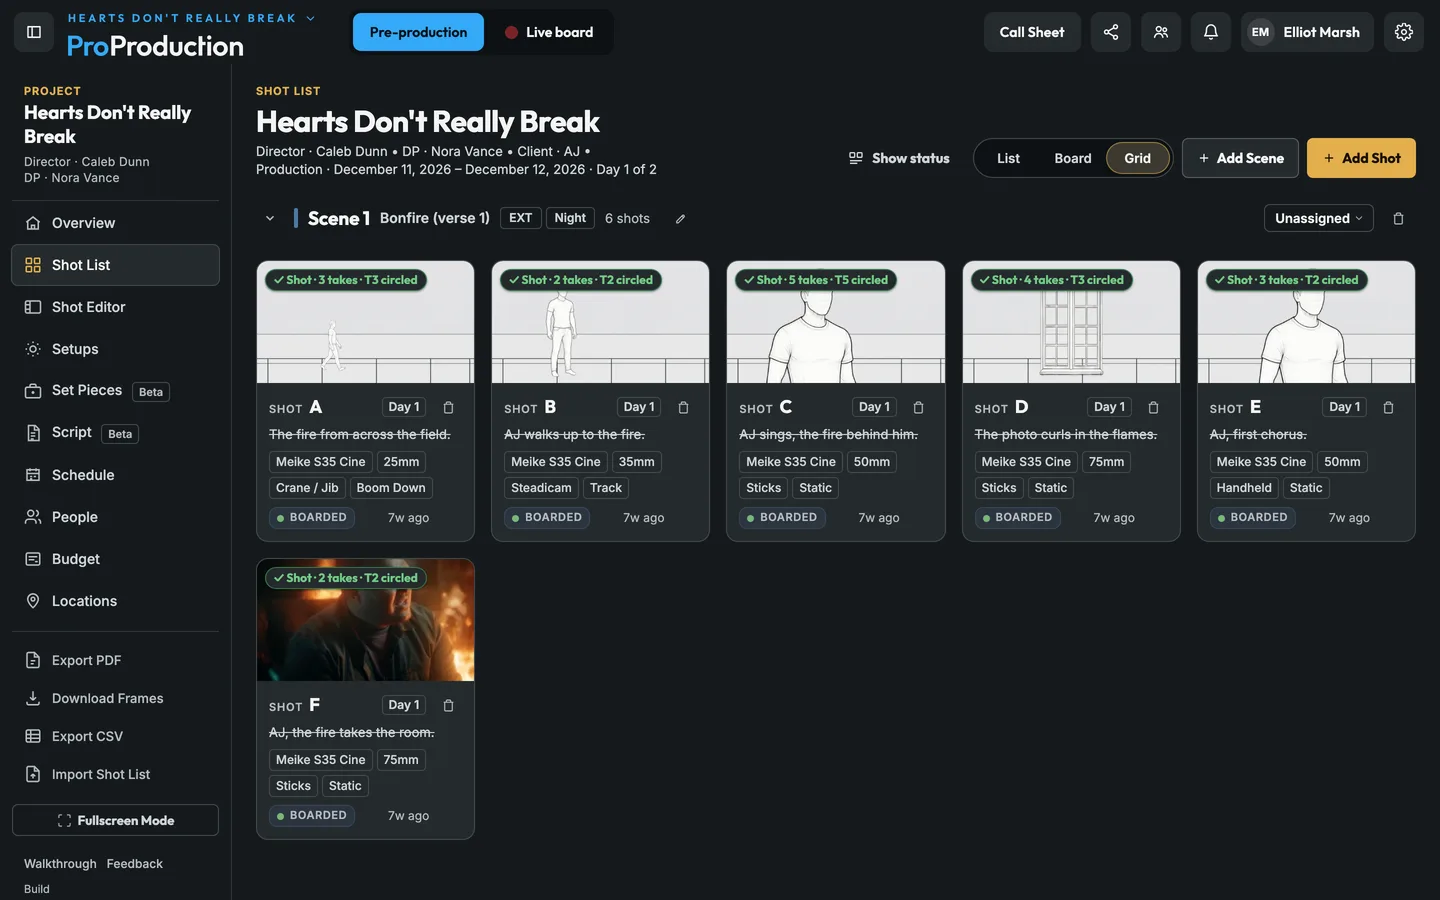Image resolution: width=1440 pixels, height=900 pixels.
Task: Select Pre-production mode
Action: (x=418, y=32)
